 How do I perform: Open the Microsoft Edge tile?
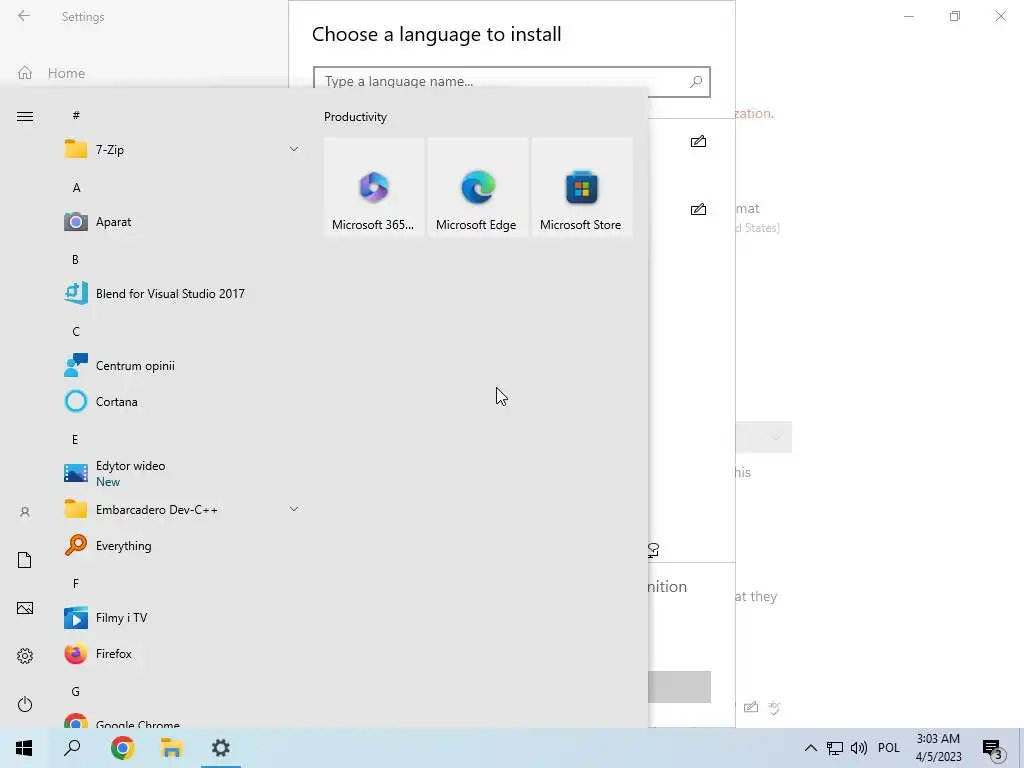pos(477,187)
